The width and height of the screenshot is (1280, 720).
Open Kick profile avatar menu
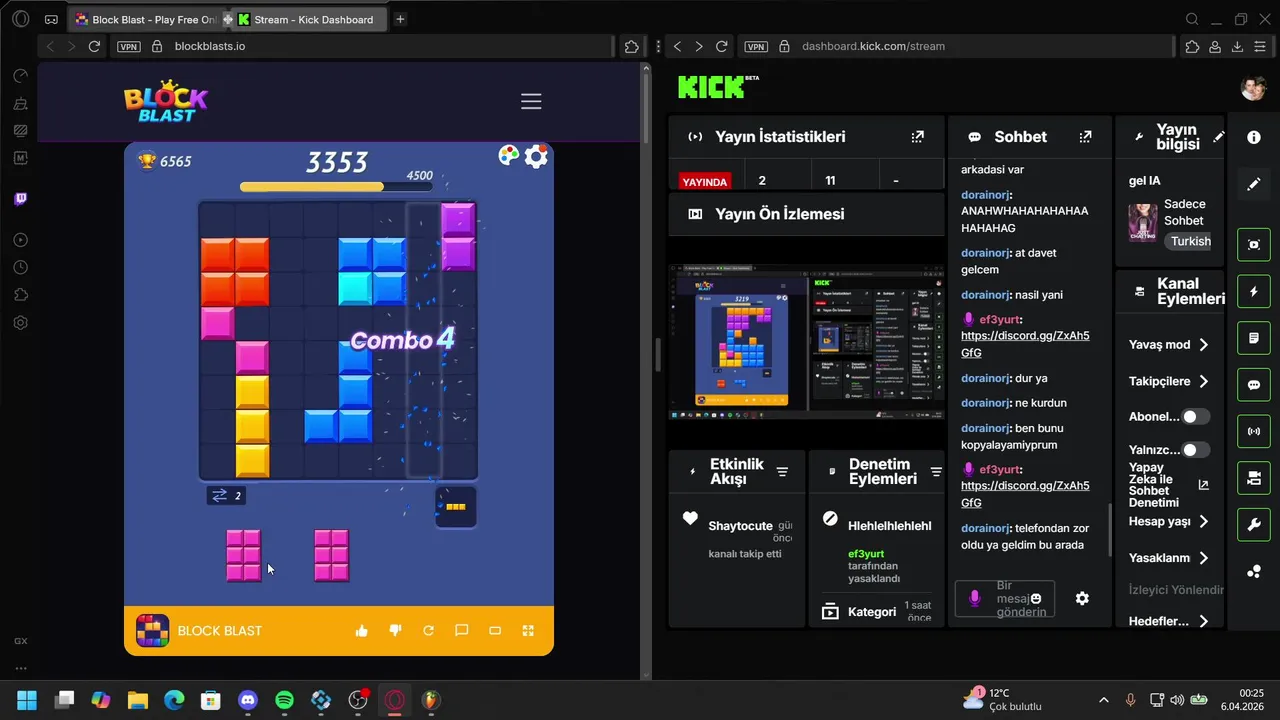[1254, 88]
